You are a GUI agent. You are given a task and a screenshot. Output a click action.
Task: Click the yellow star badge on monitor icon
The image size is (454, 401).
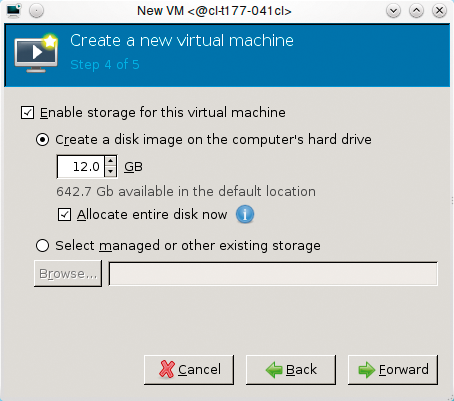pos(50,41)
